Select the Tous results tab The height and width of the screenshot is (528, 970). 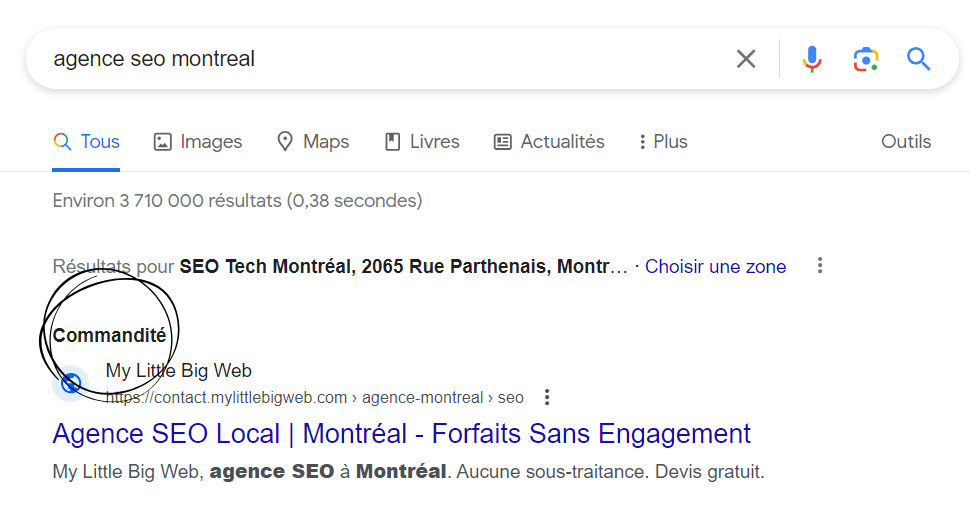click(x=87, y=142)
